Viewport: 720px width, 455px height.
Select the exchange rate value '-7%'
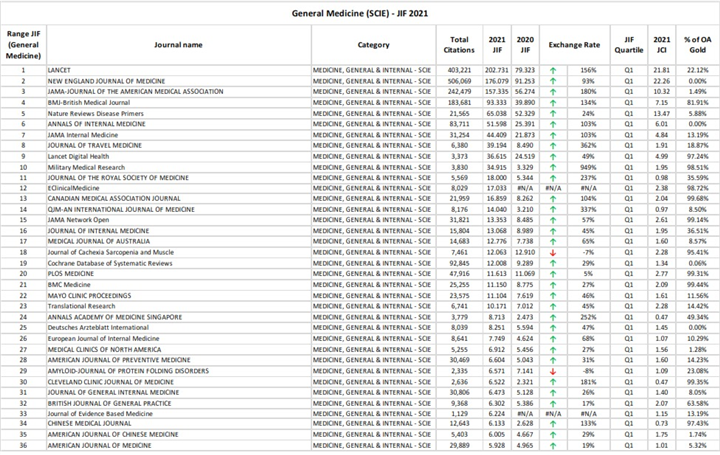coord(588,253)
